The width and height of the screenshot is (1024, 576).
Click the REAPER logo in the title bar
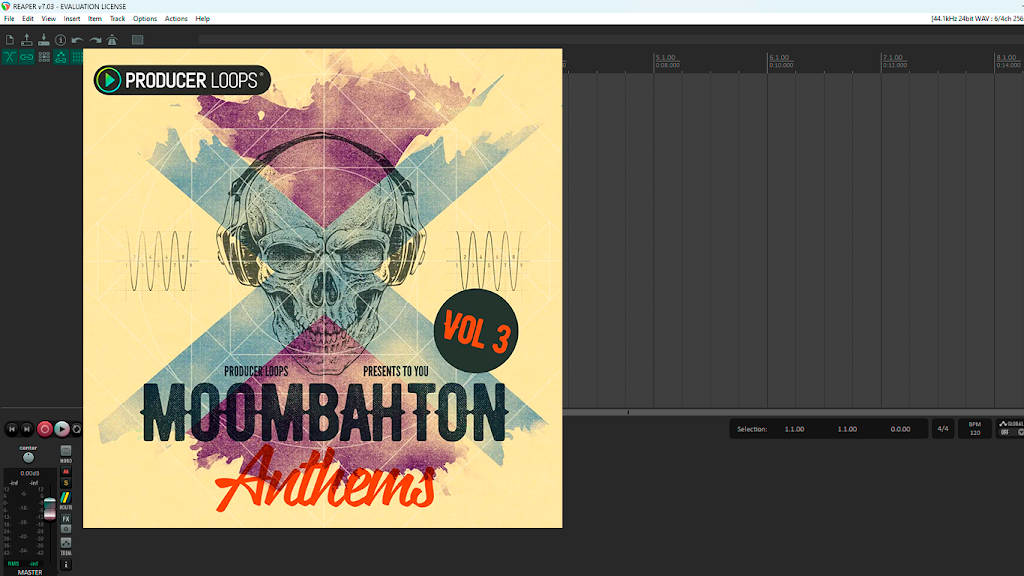pyautogui.click(x=6, y=7)
